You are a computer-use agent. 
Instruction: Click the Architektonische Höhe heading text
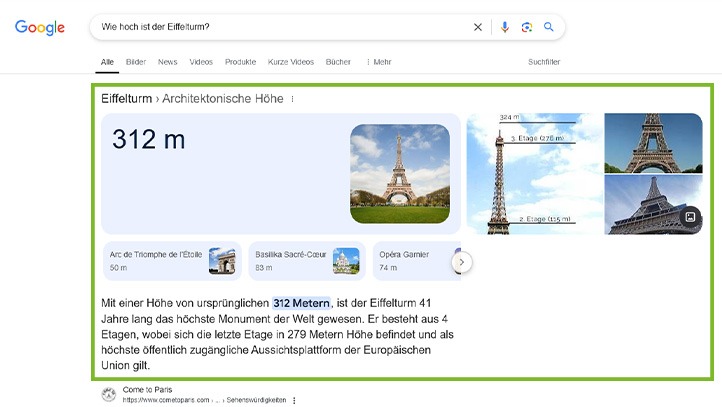pos(223,99)
